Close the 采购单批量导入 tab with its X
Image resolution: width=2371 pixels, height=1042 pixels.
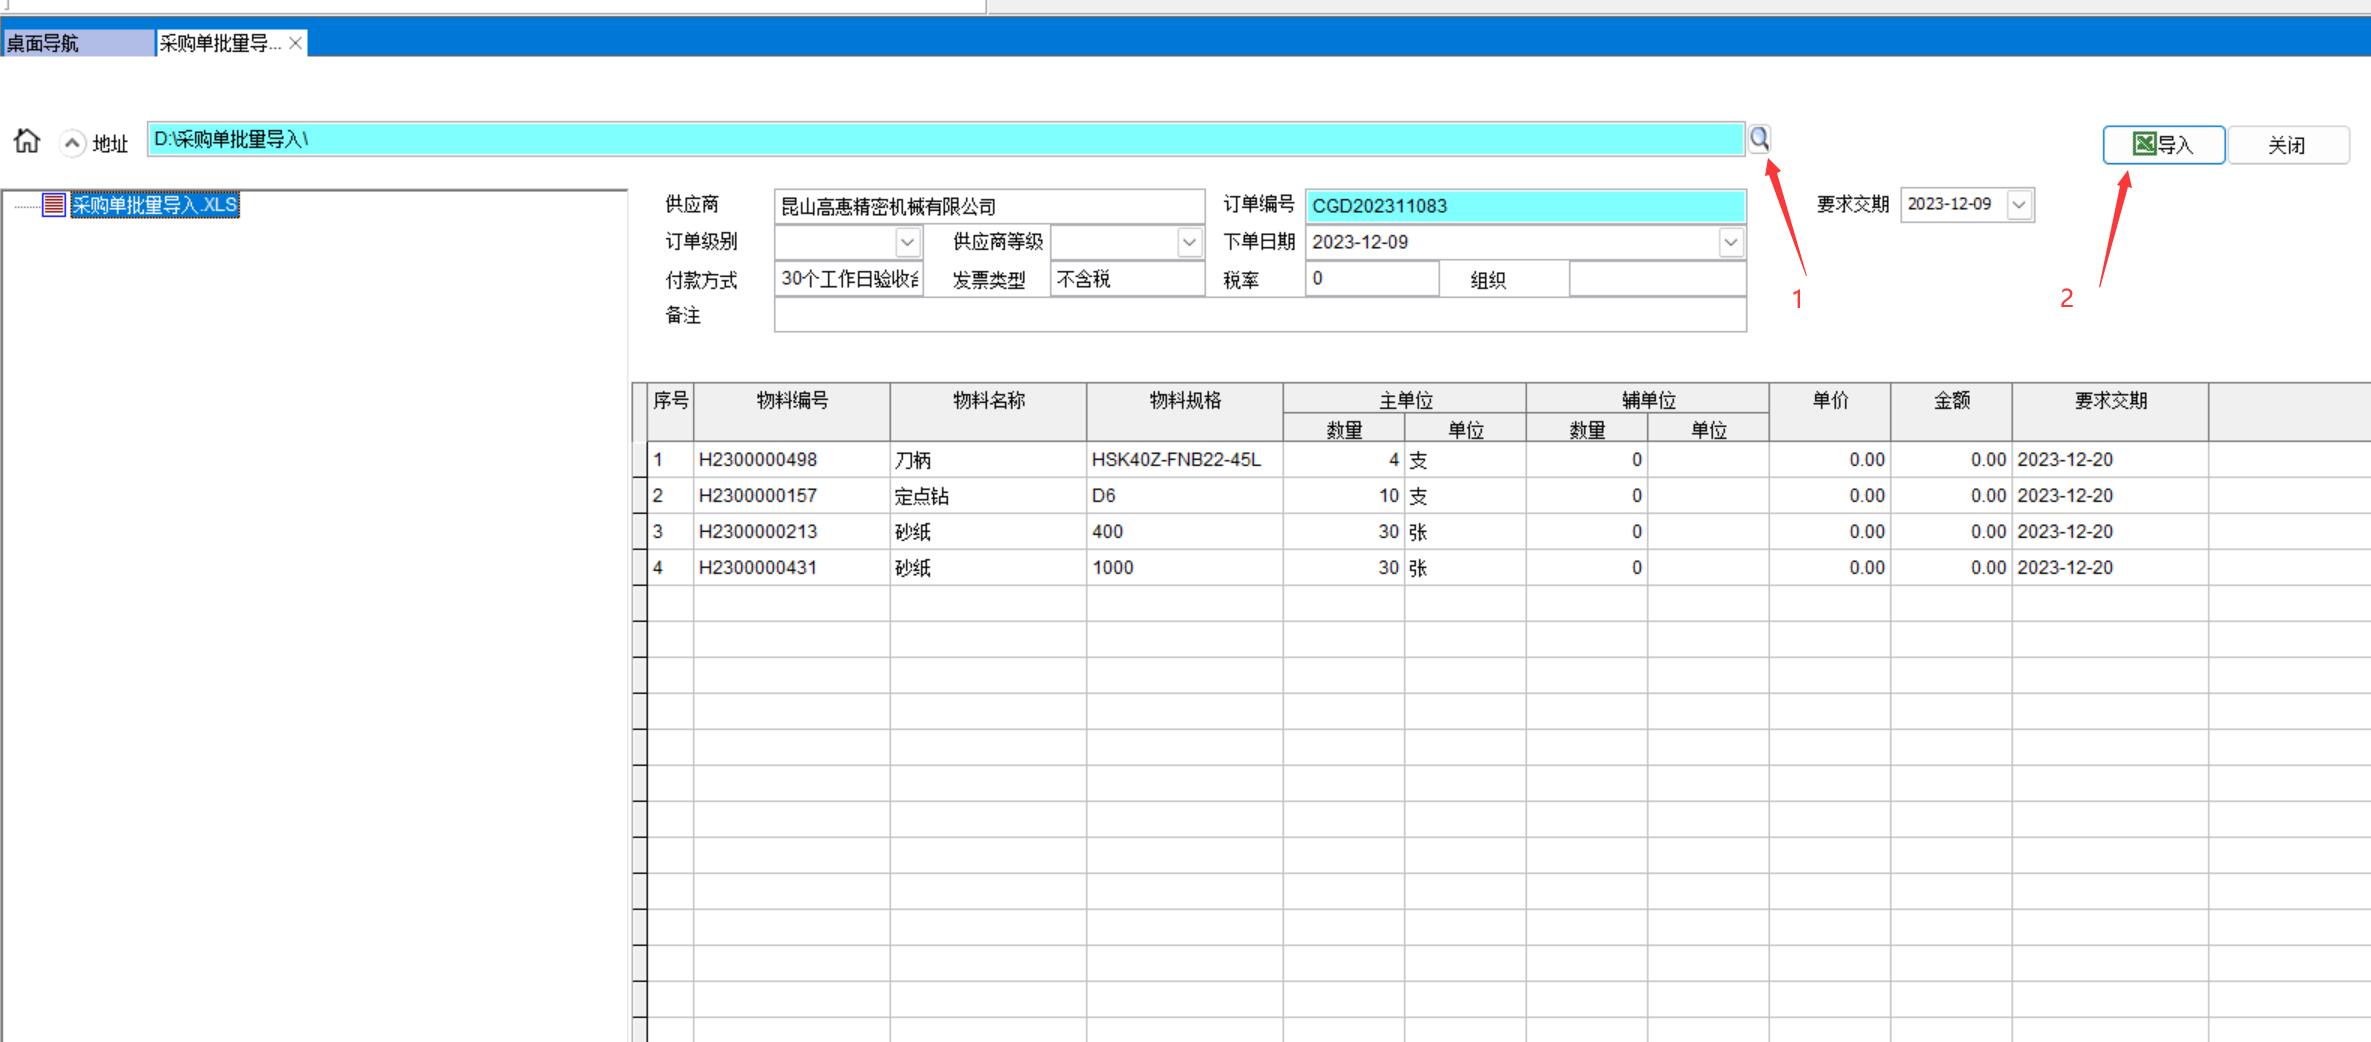click(x=295, y=43)
